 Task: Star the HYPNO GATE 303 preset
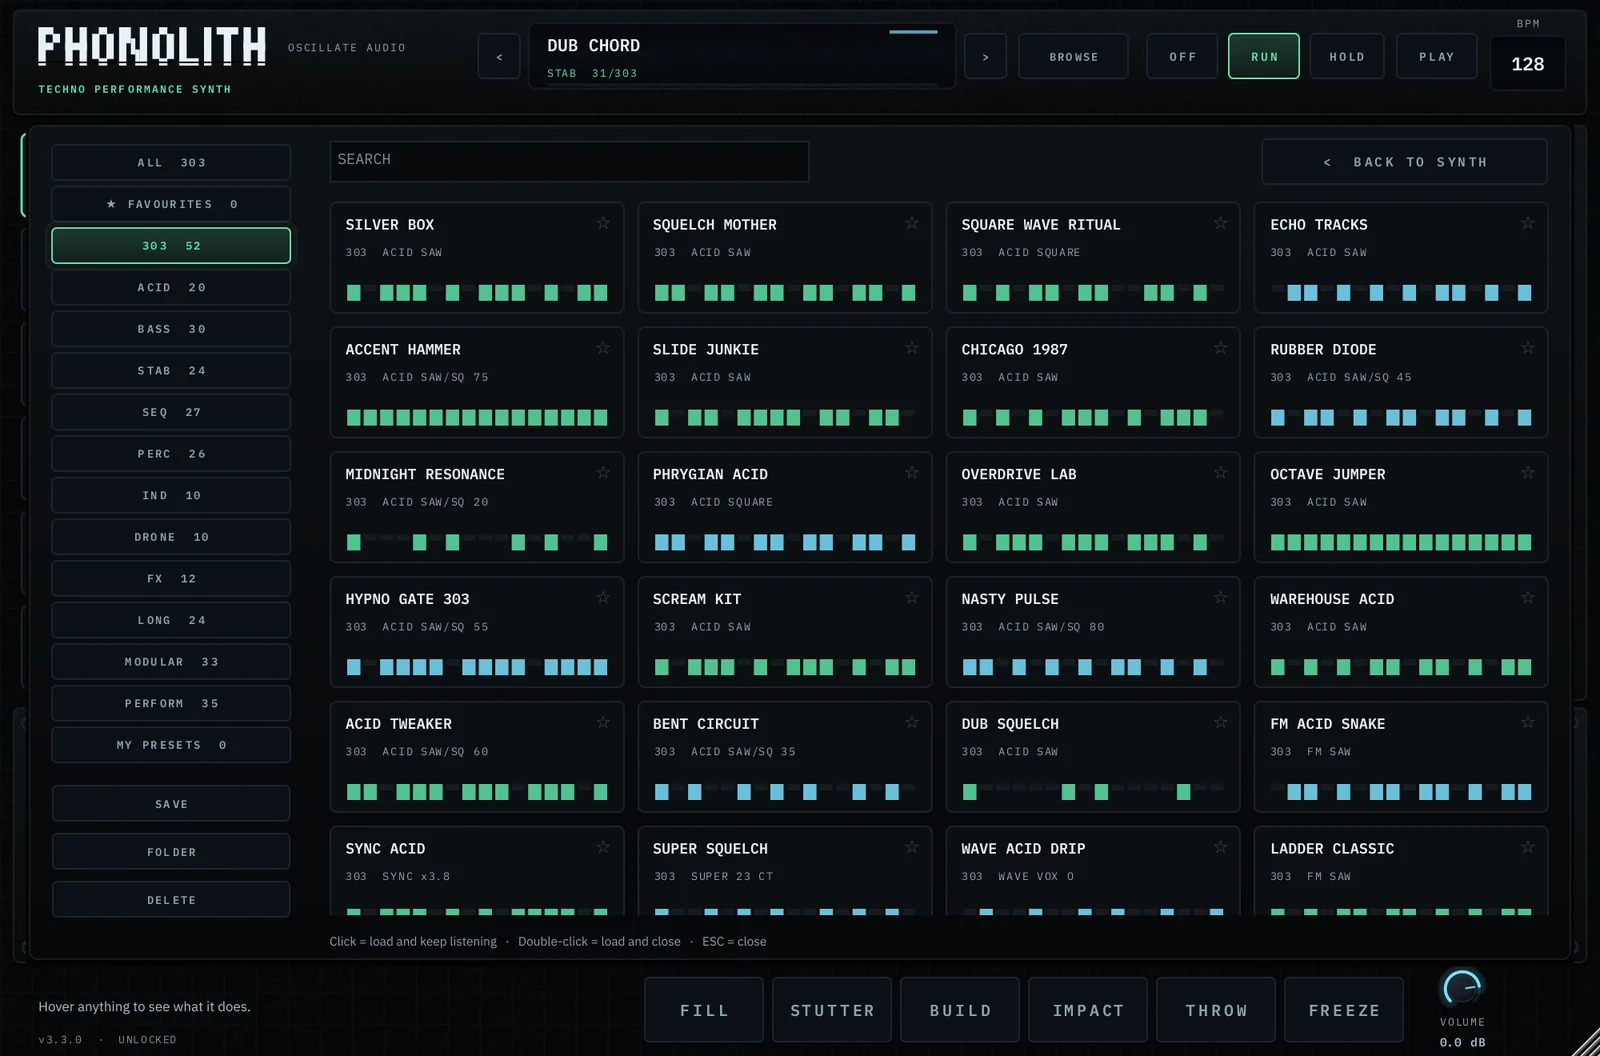(x=603, y=598)
